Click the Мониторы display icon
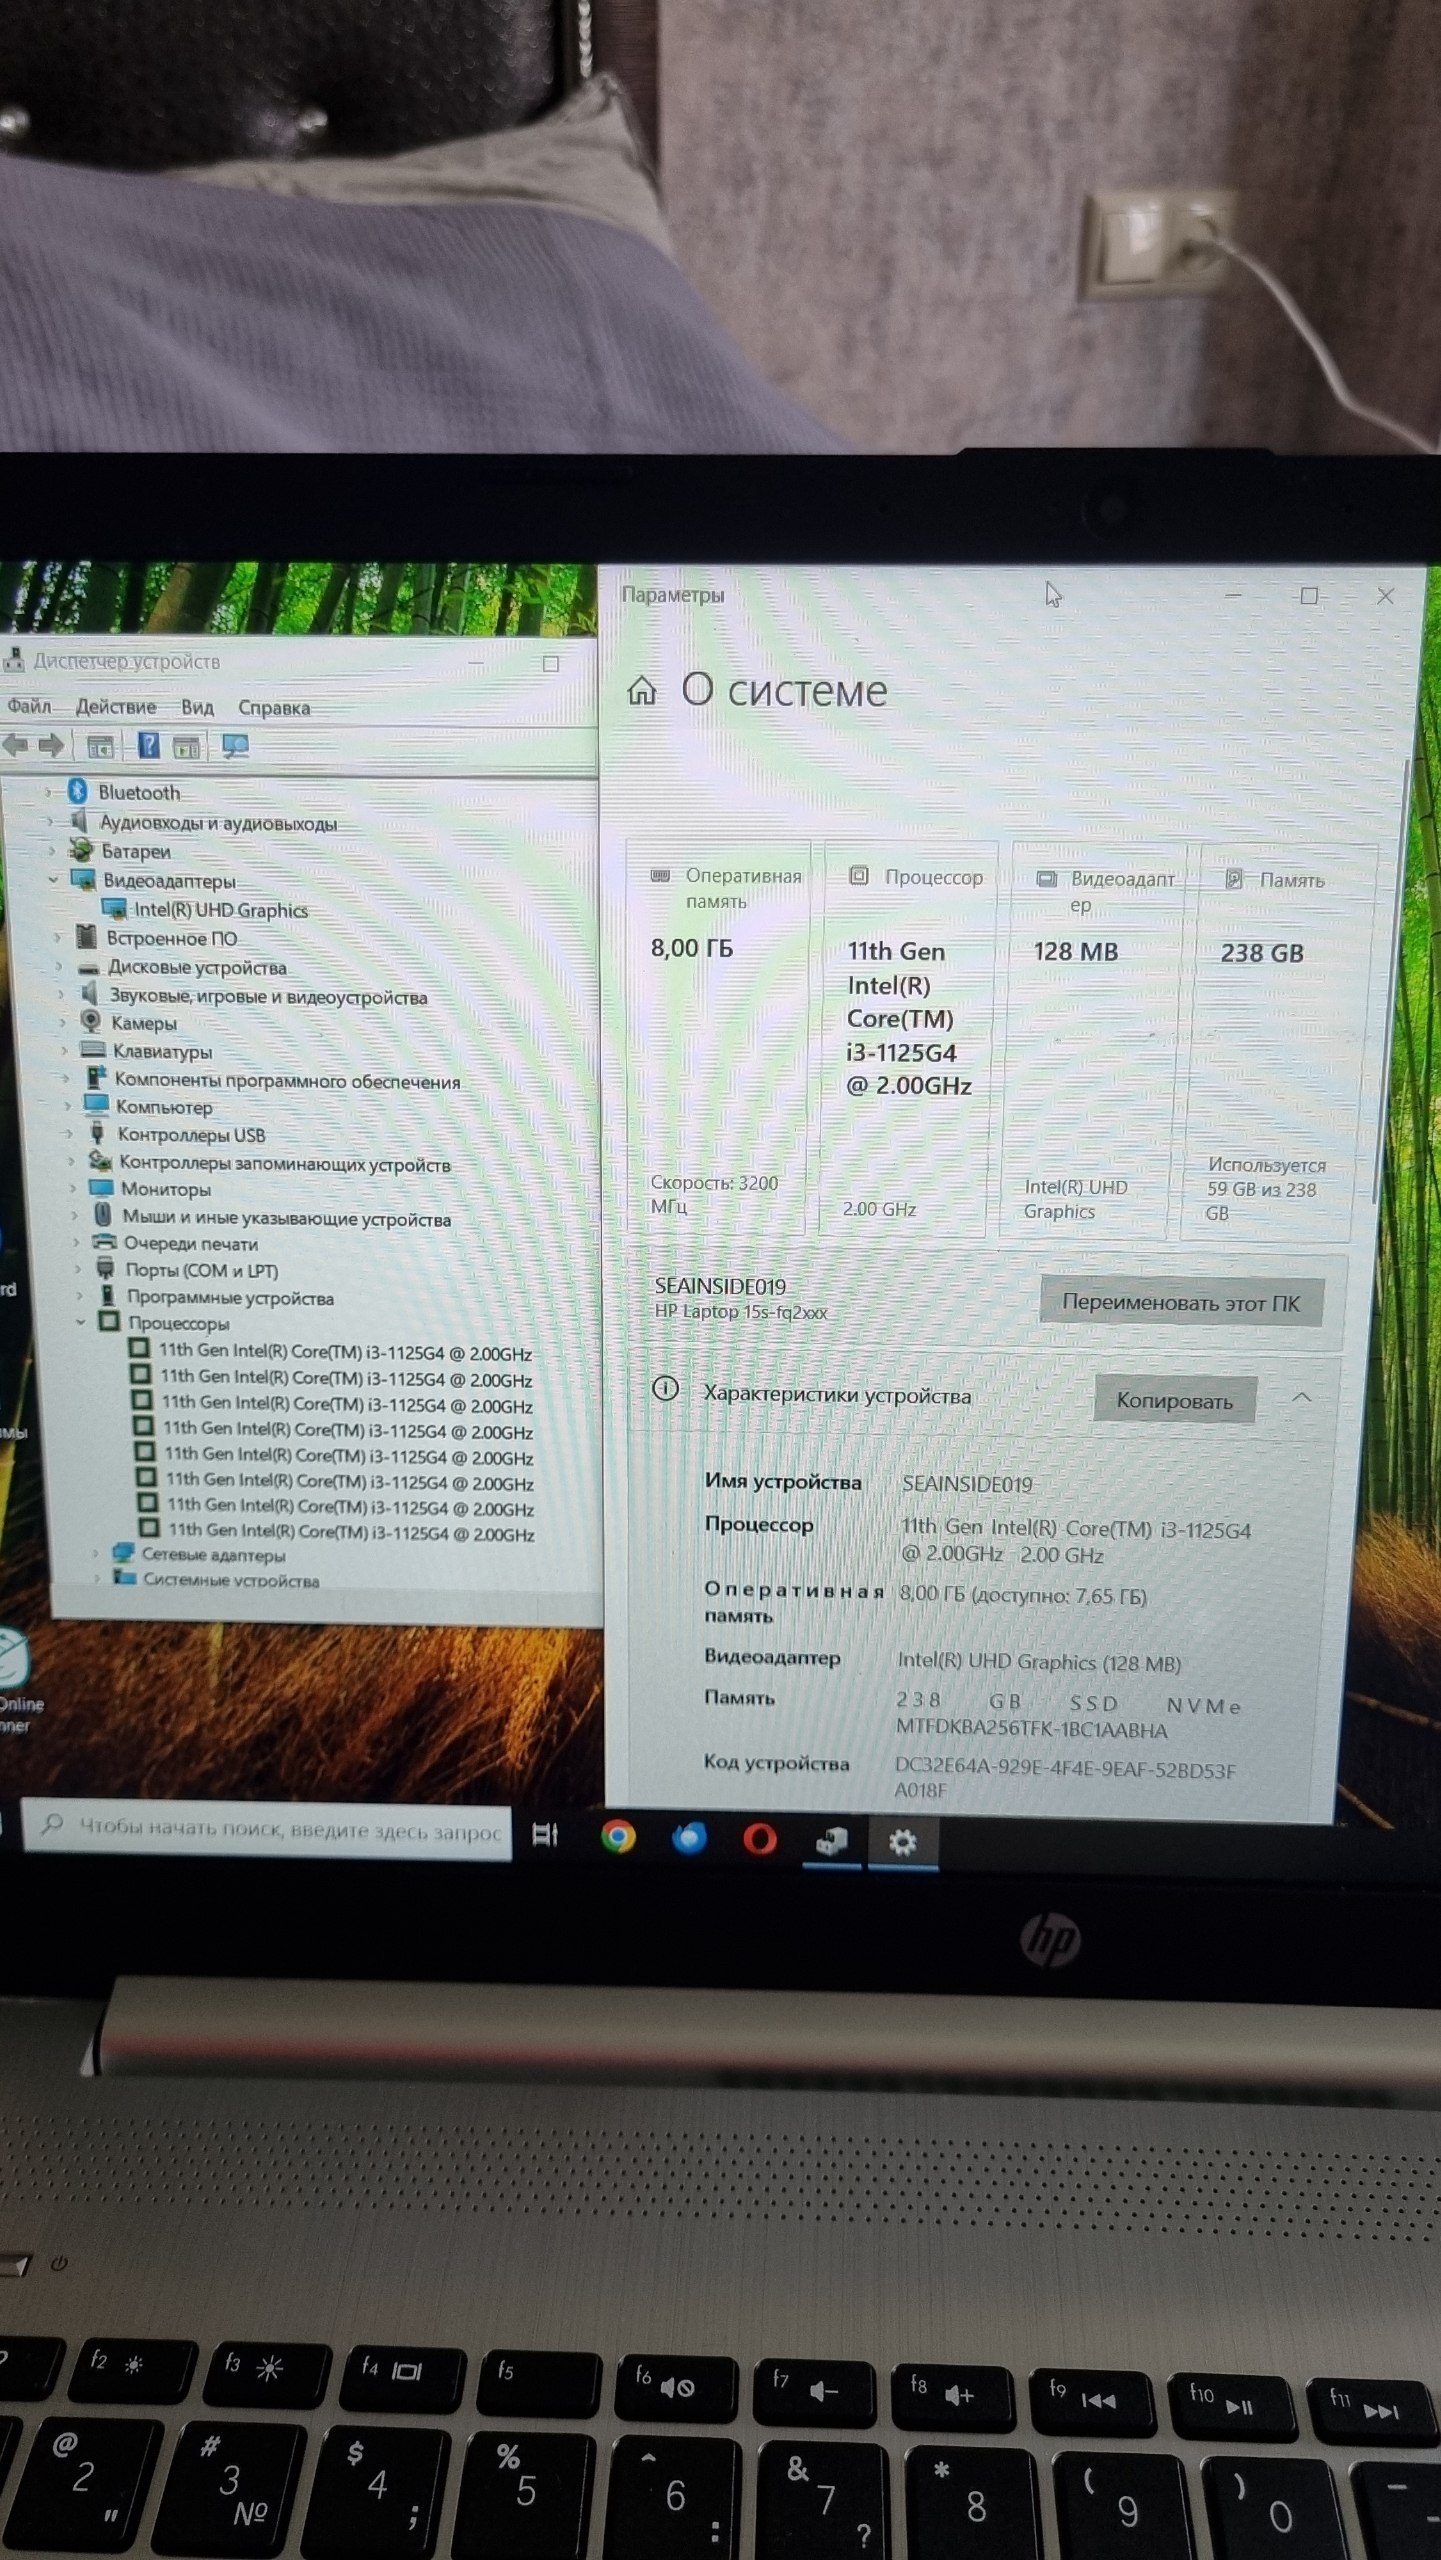The width and height of the screenshot is (1441, 2560). [100, 1188]
